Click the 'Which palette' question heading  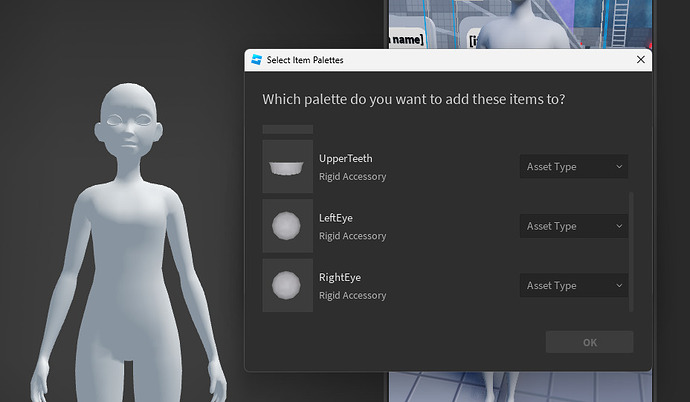pyautogui.click(x=414, y=99)
